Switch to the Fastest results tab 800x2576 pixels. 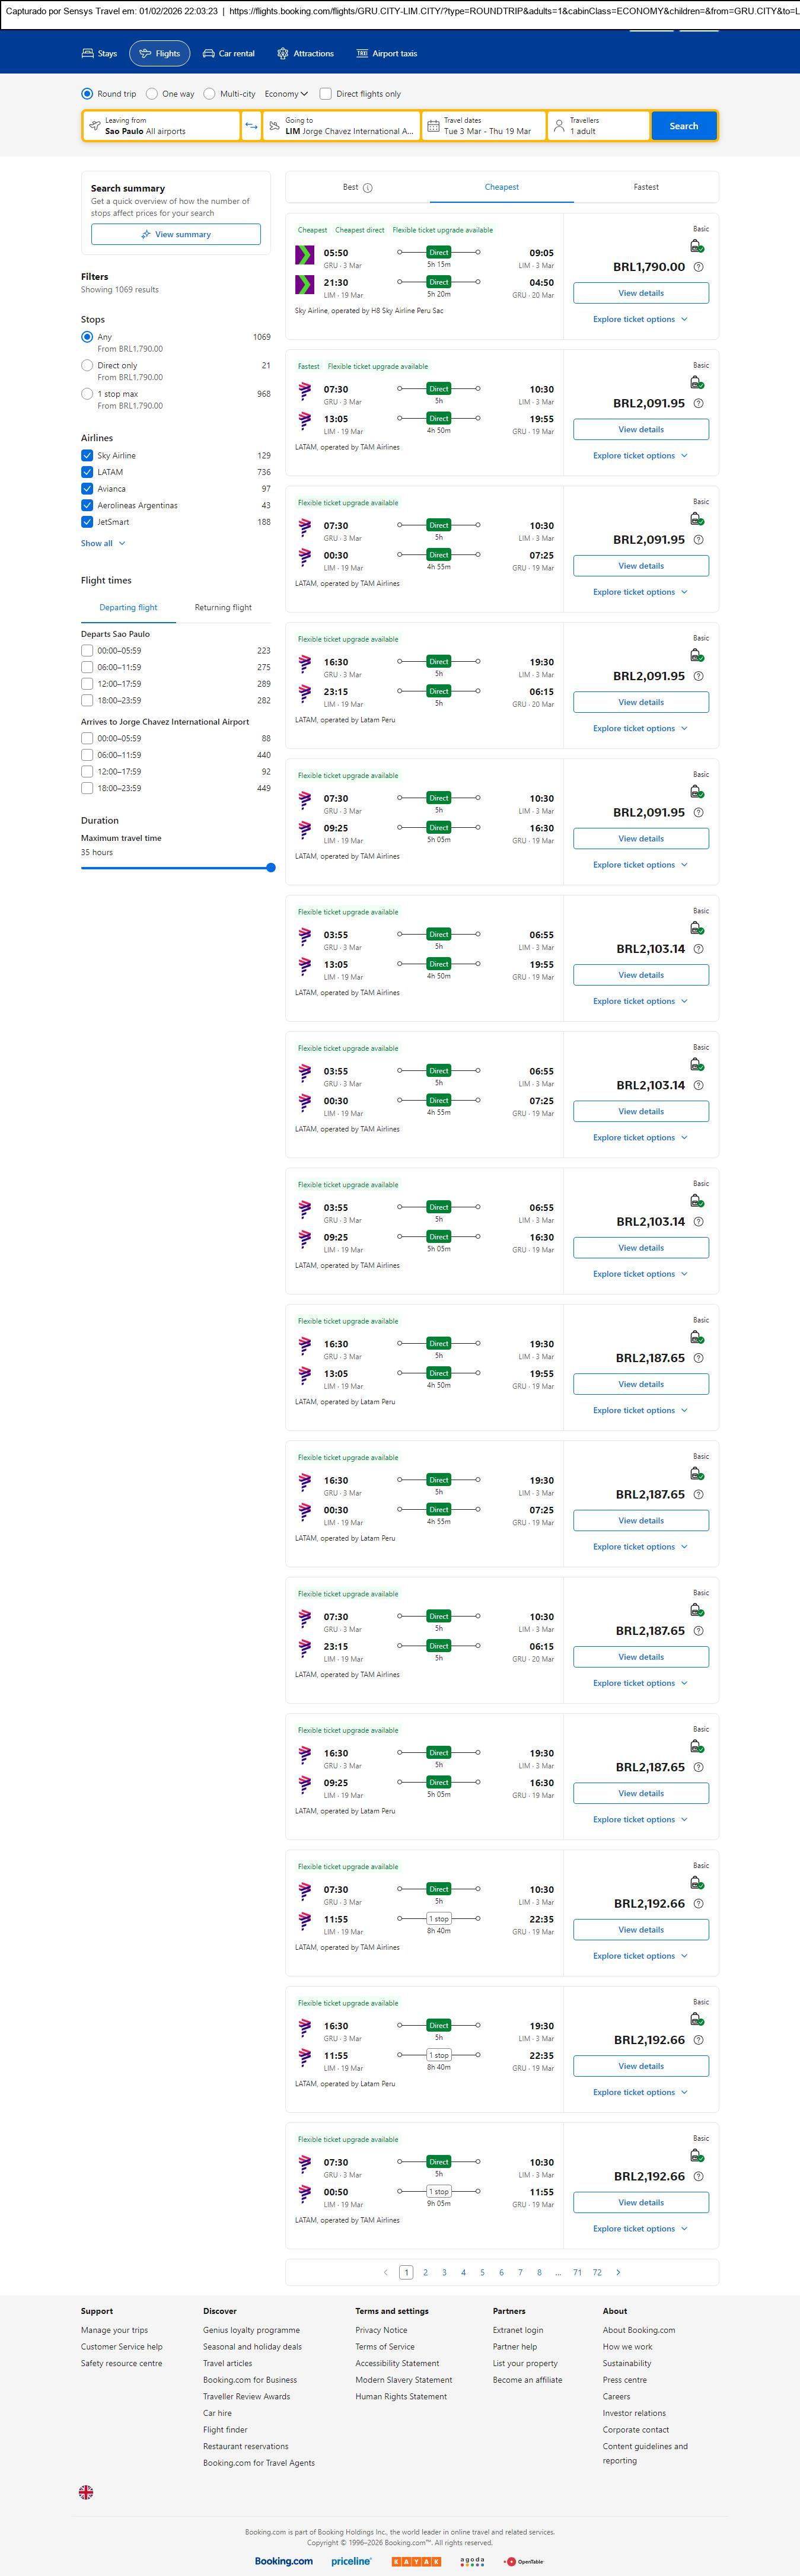(x=645, y=187)
